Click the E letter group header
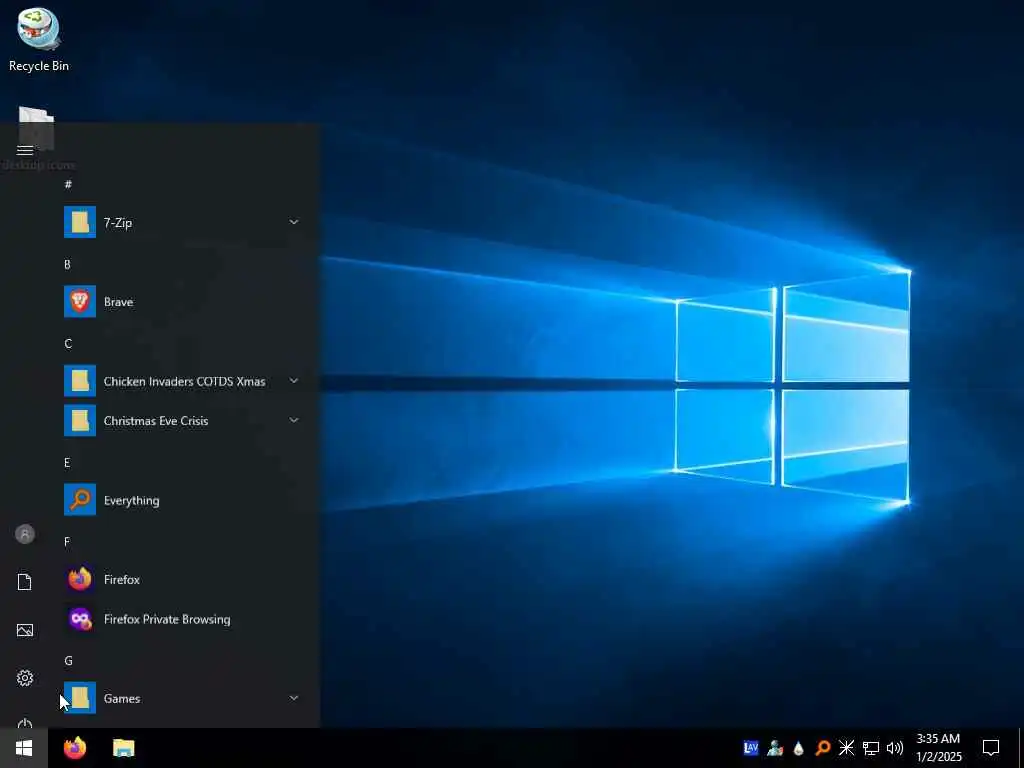1024x768 pixels. coord(67,462)
